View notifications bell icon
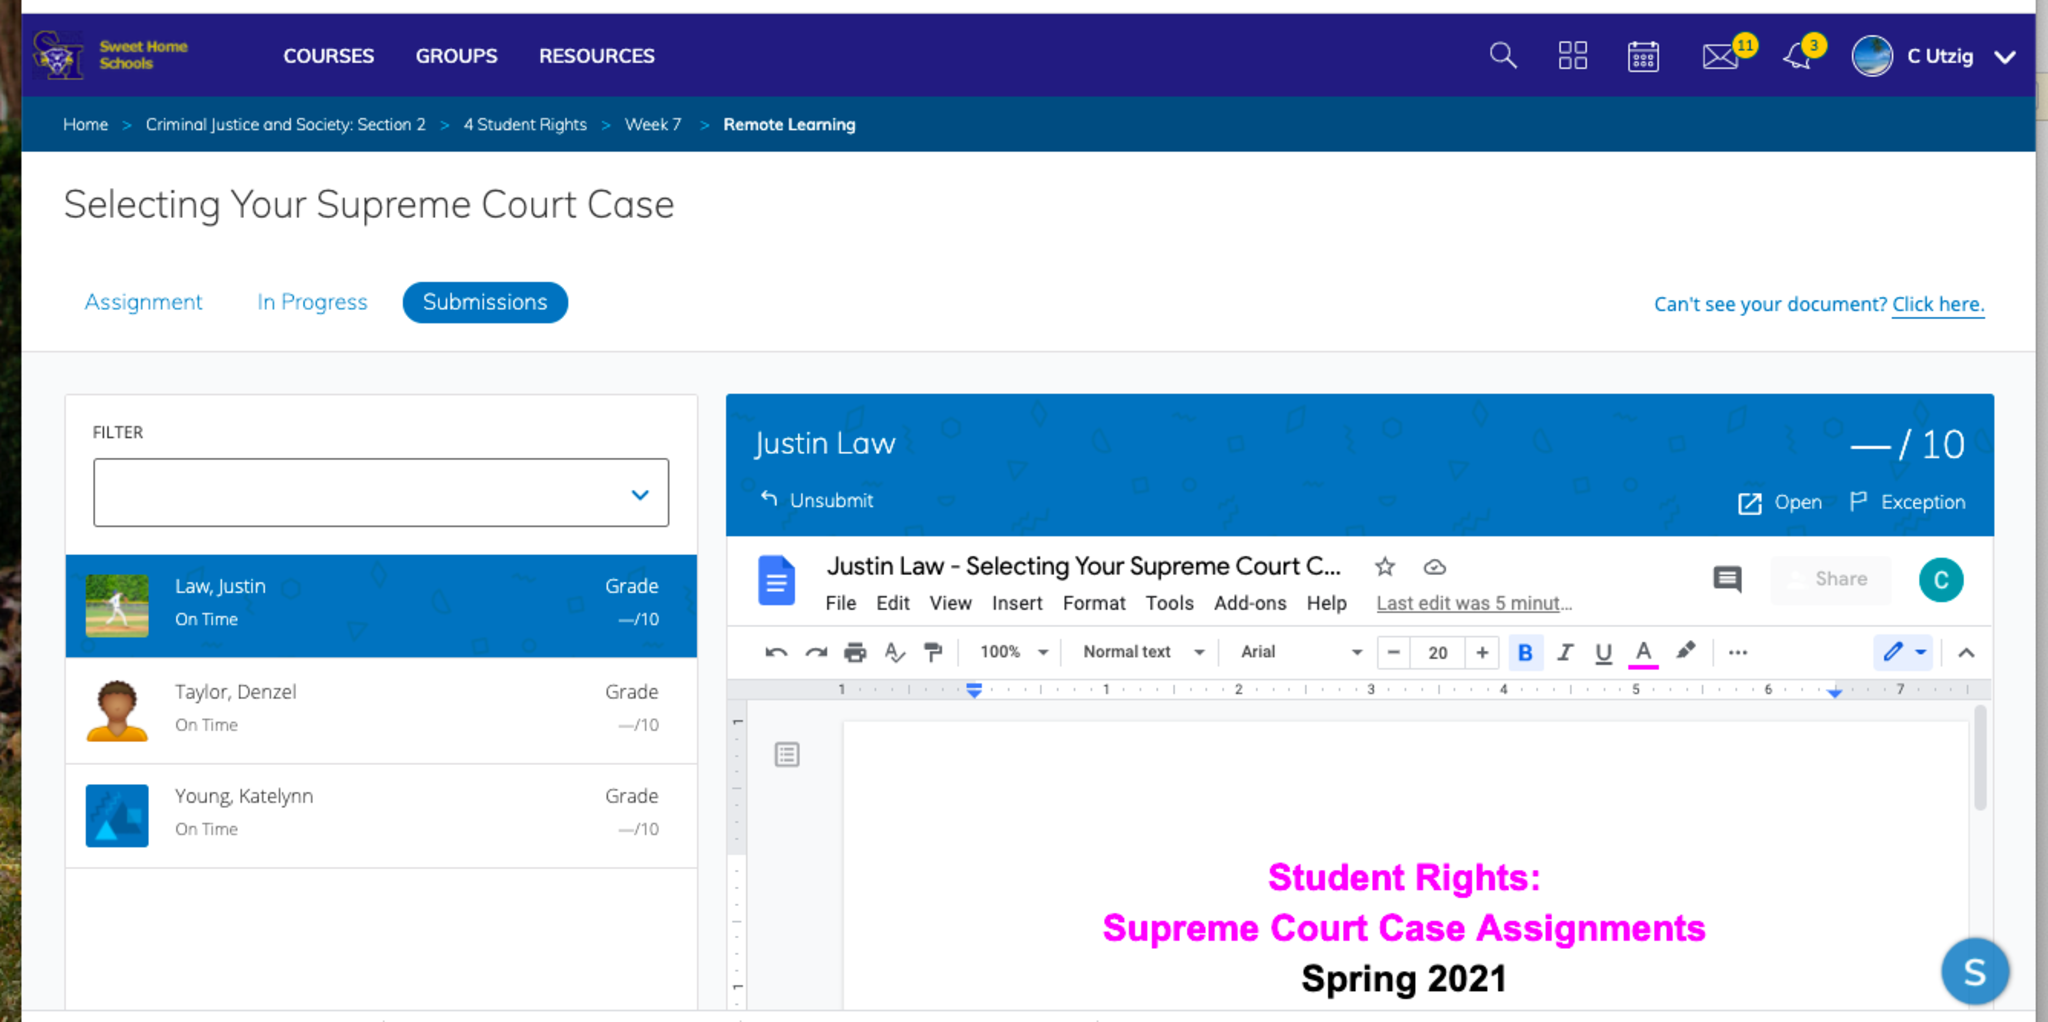The width and height of the screenshot is (2048, 1022). pyautogui.click(x=1797, y=56)
